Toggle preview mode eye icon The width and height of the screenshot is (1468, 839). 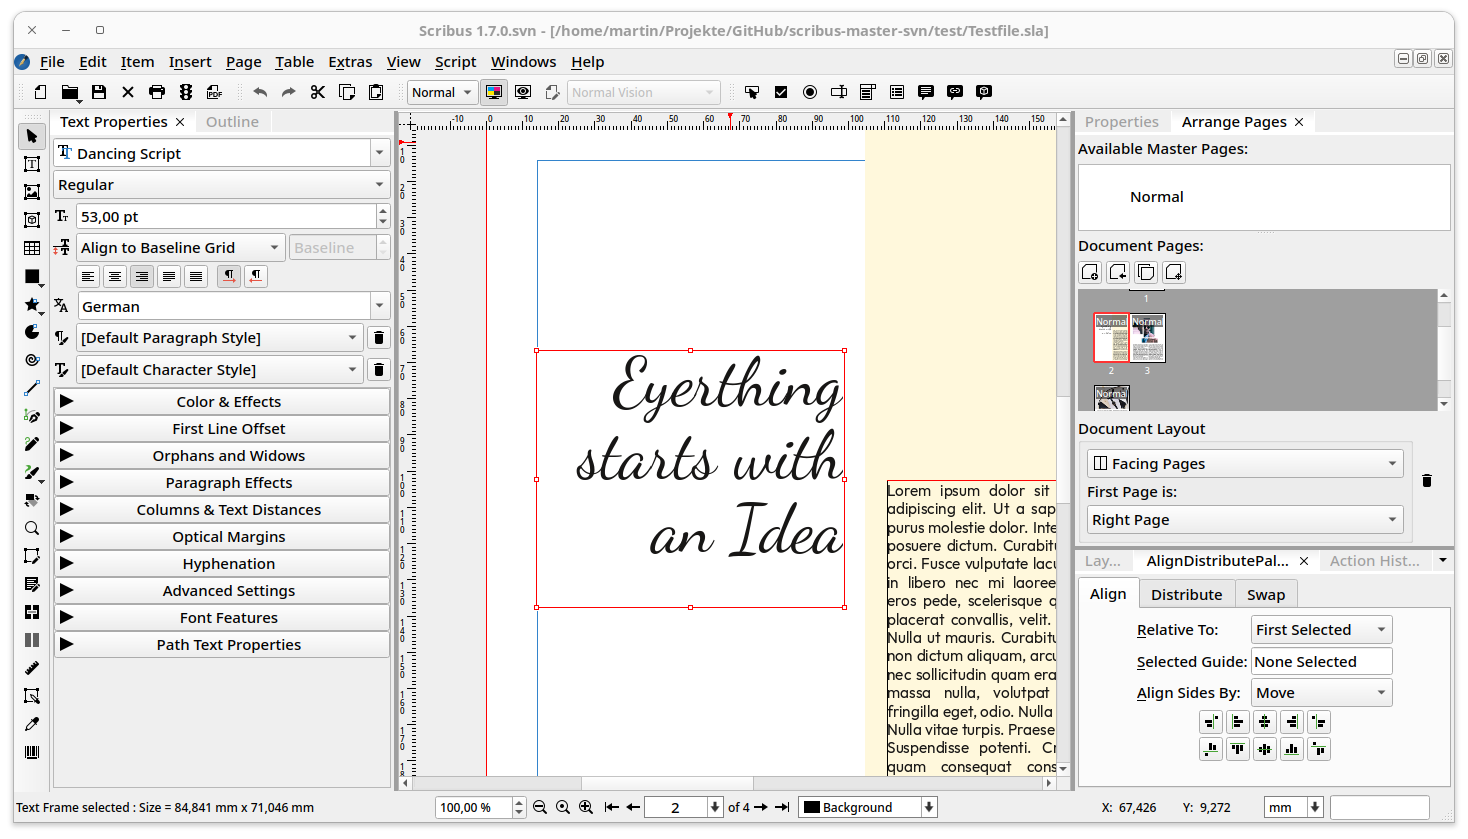pos(523,92)
